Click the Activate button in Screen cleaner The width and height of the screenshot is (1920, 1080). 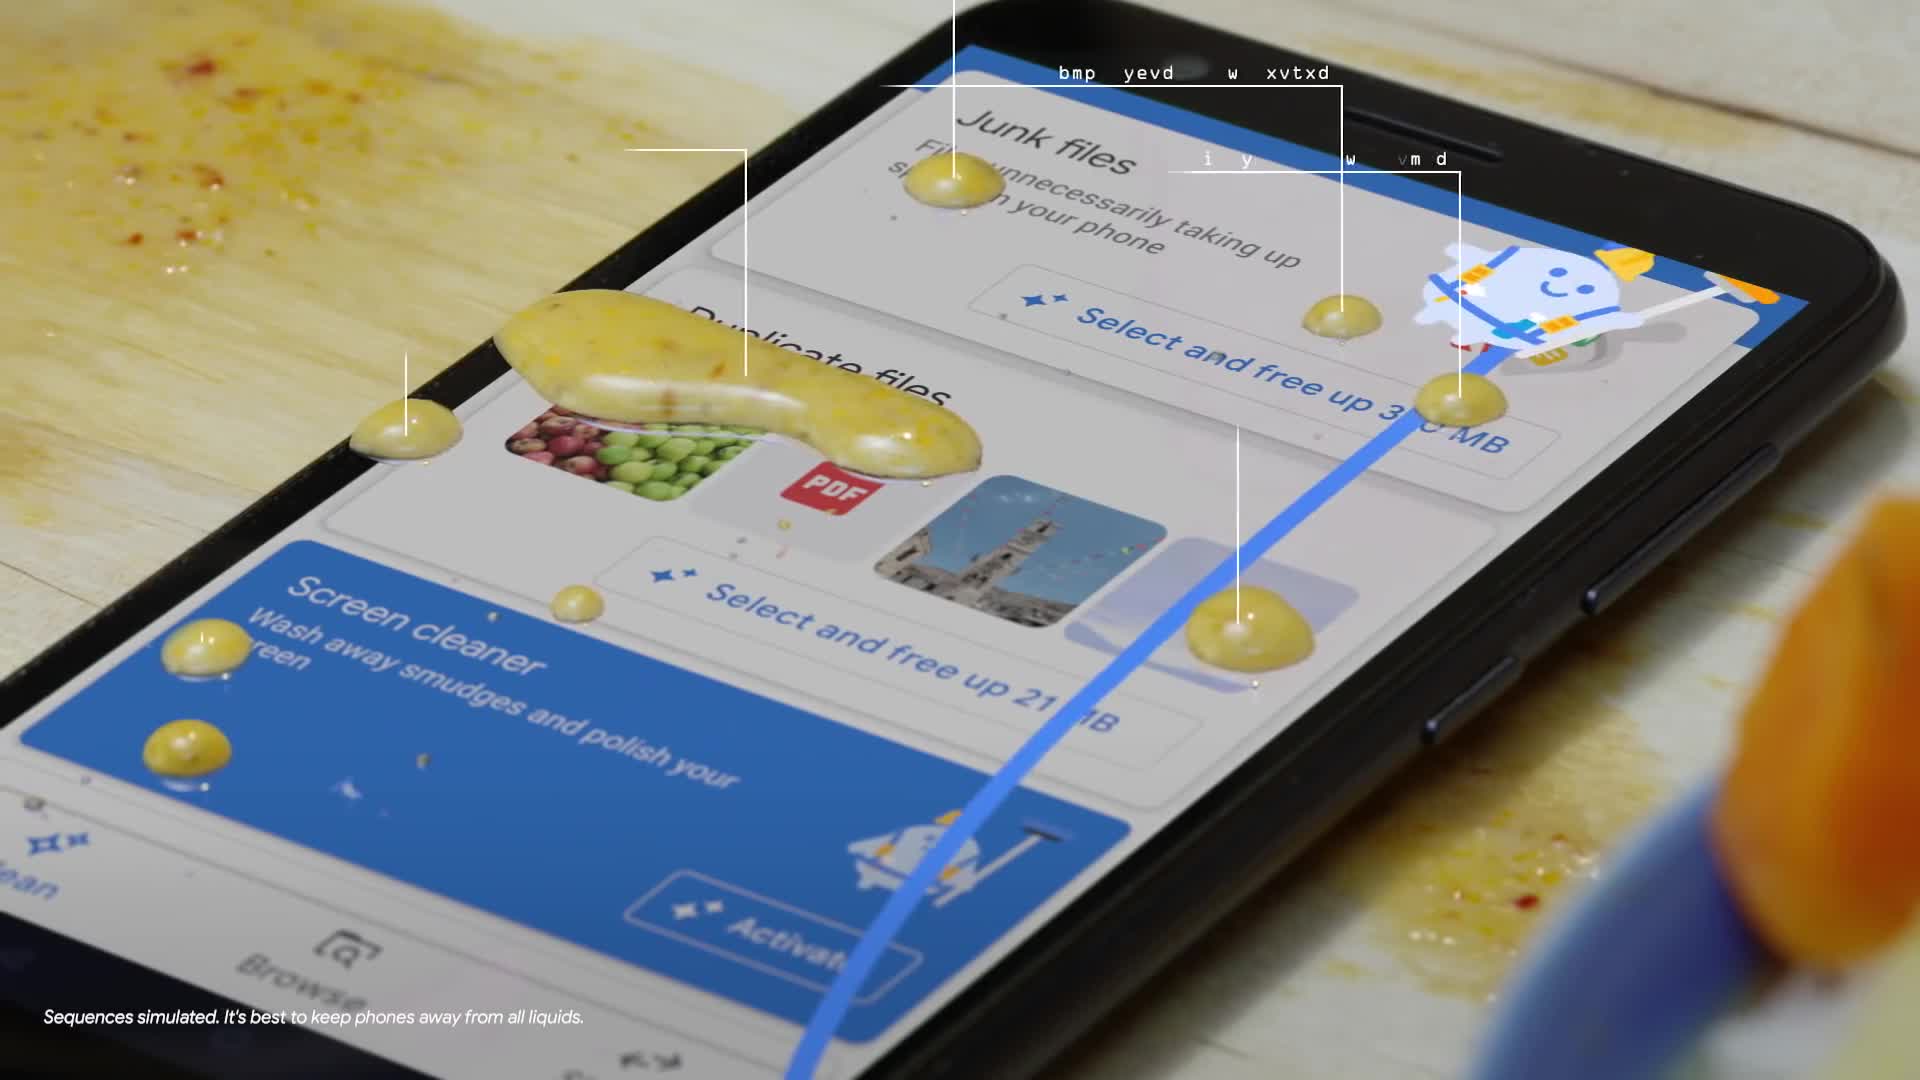(778, 930)
